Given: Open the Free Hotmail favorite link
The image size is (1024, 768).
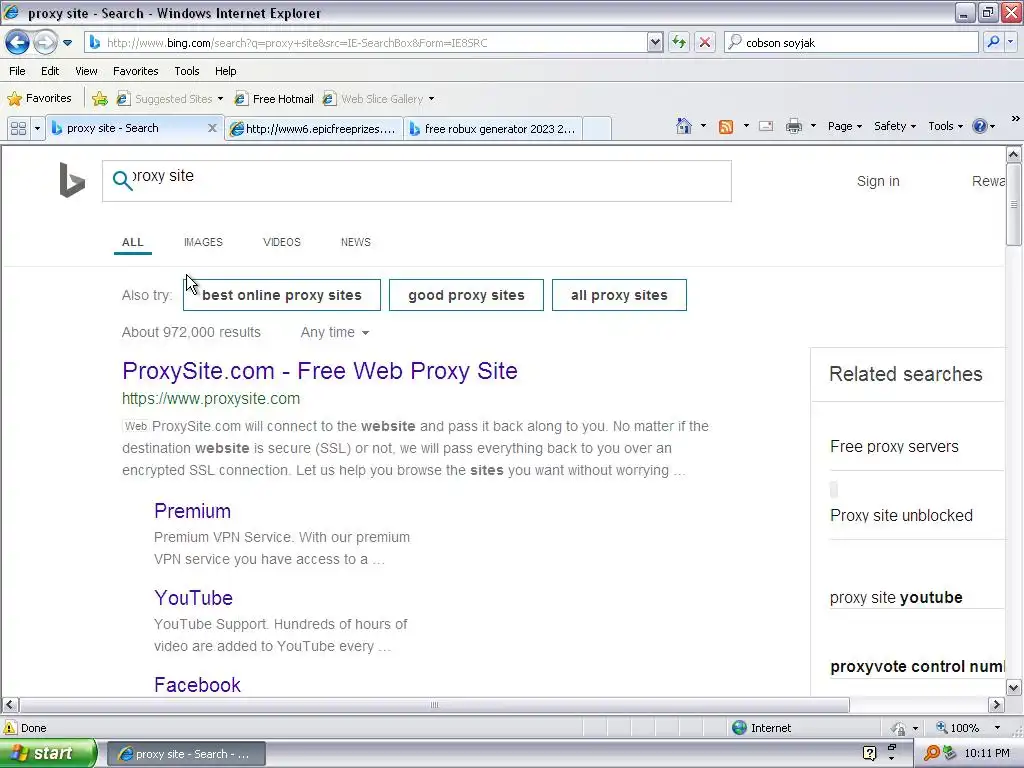Looking at the screenshot, I should pos(274,99).
